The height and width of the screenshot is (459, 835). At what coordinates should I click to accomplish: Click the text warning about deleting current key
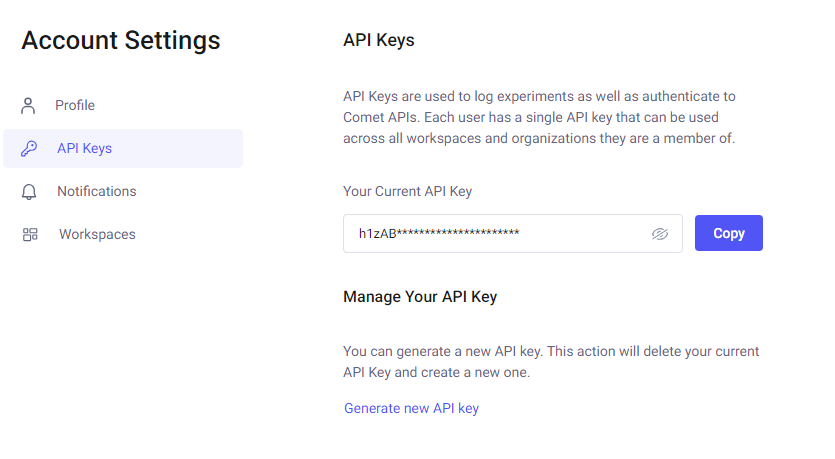551,362
